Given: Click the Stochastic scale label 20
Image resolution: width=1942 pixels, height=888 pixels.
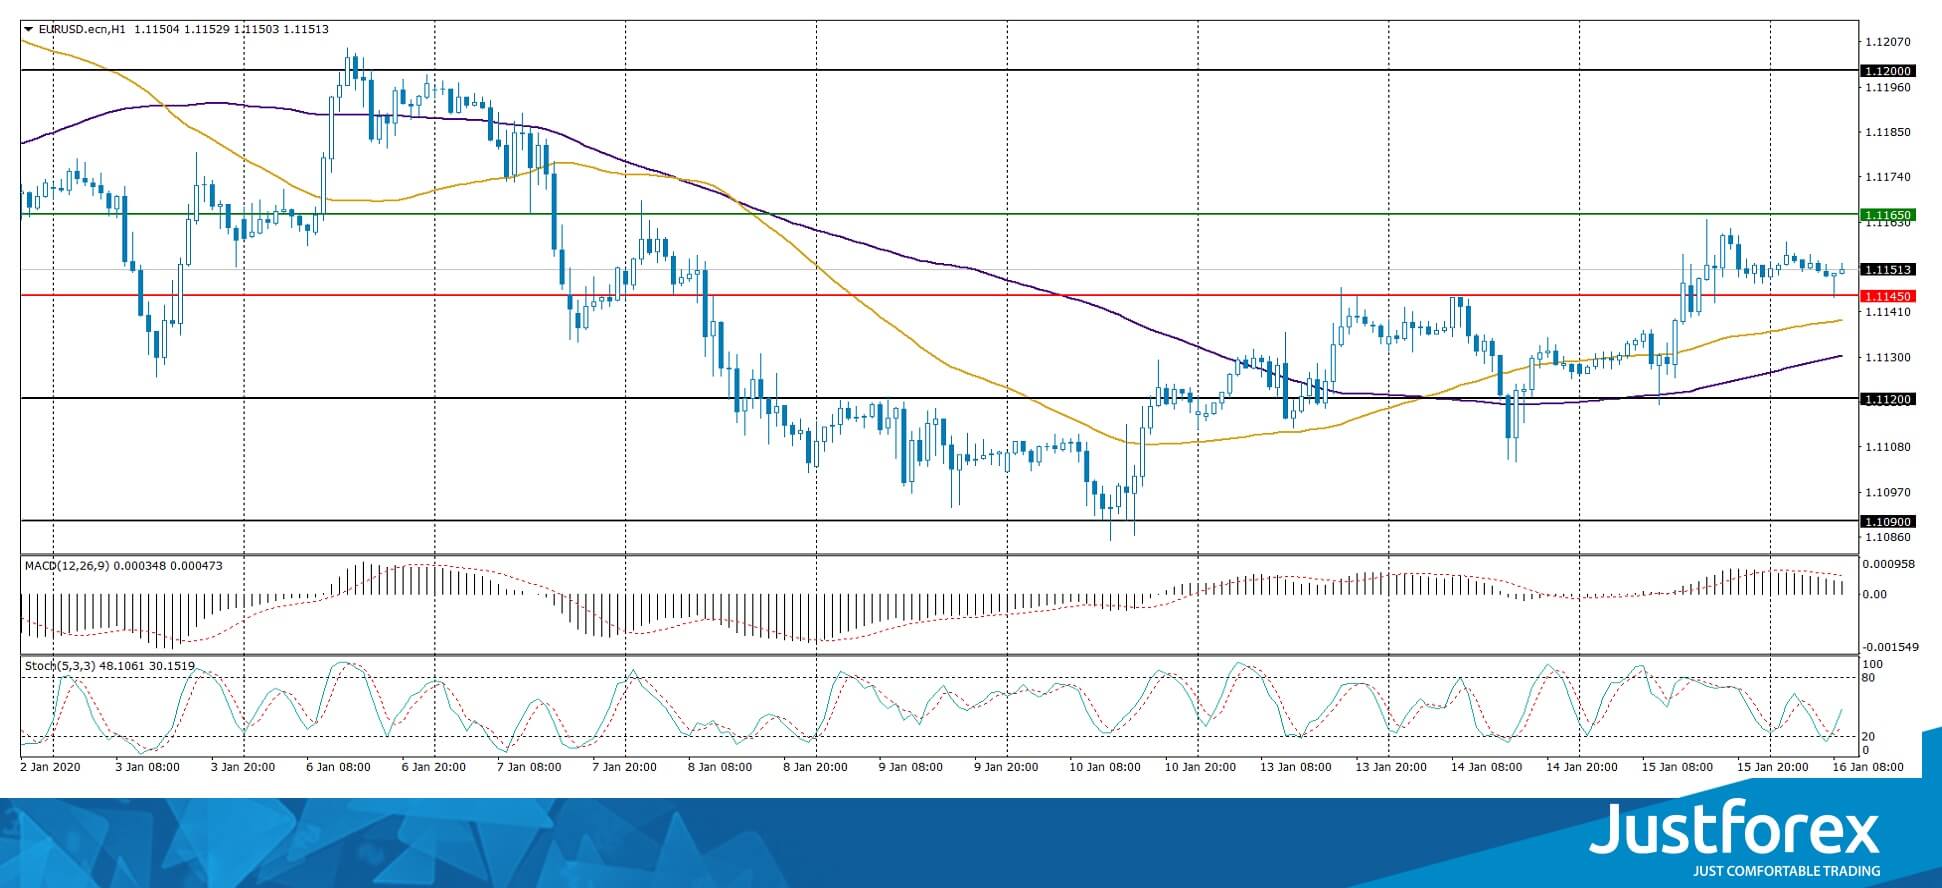Looking at the screenshot, I should tap(1869, 737).
